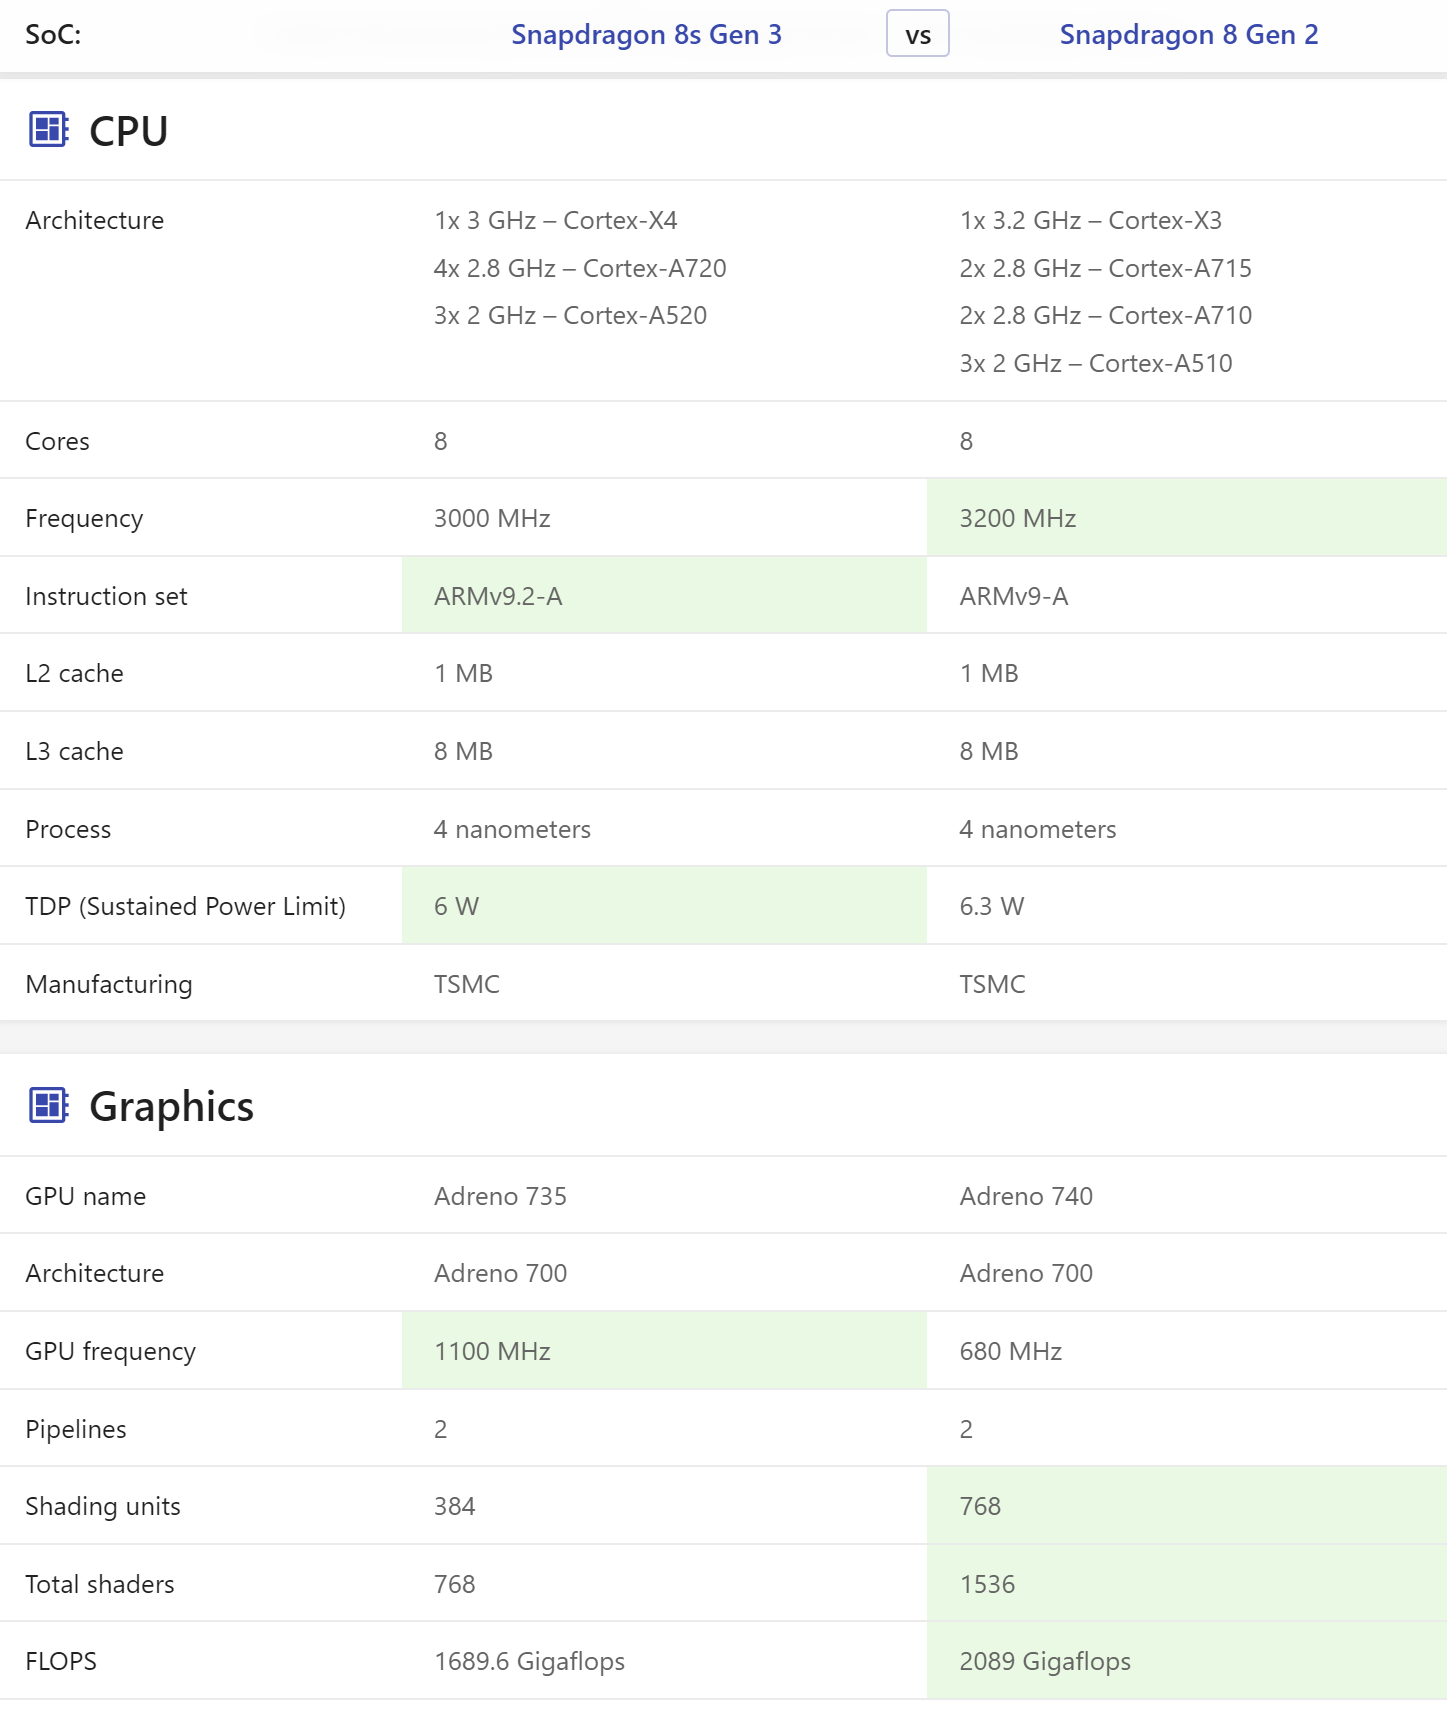
Task: Click the CPU section chip icon
Action: 48,130
